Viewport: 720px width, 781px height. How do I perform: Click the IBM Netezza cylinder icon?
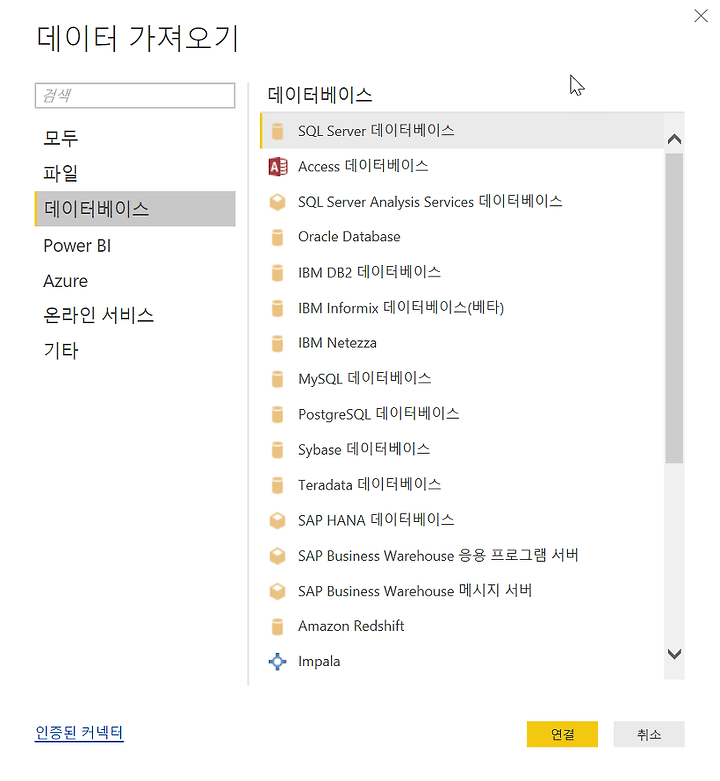coord(277,343)
